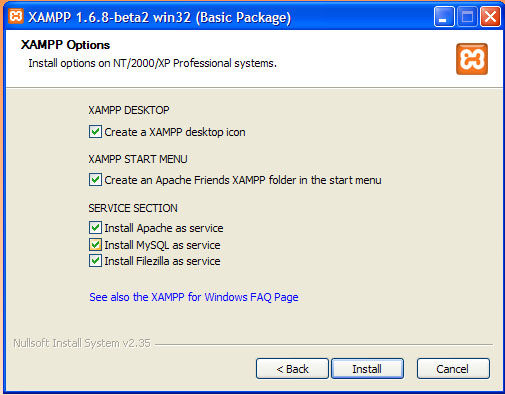Viewport: 505px width, 395px height.
Task: Click the maximize button in the title bar
Action: click(x=467, y=16)
